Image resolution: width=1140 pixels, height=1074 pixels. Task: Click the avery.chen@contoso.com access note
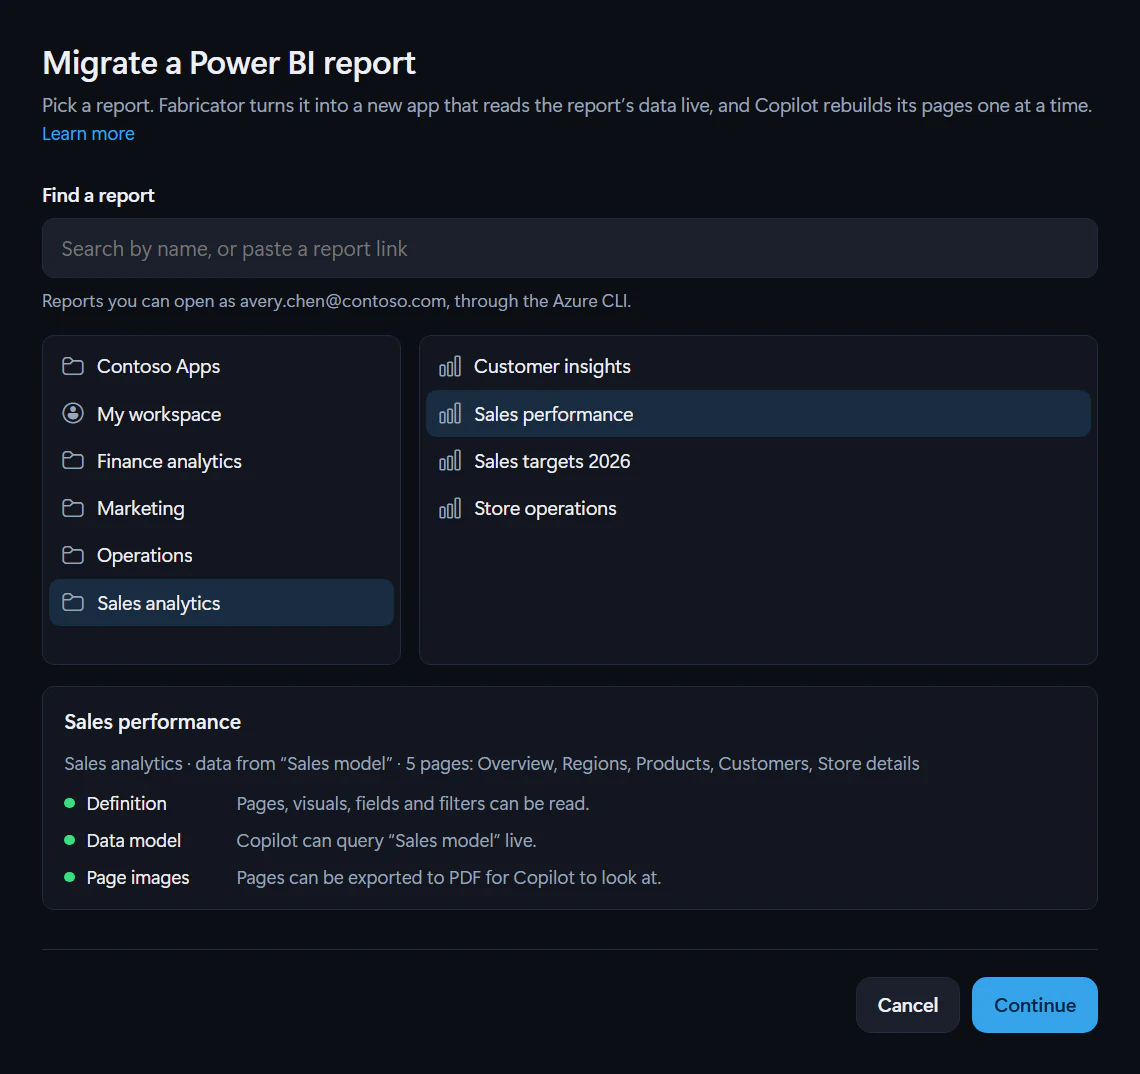(x=336, y=301)
